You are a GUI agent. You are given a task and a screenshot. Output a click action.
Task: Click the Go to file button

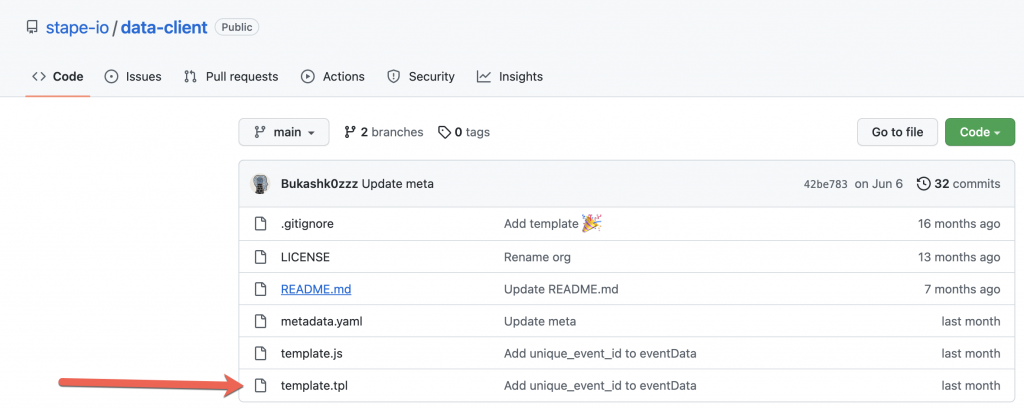(x=897, y=132)
